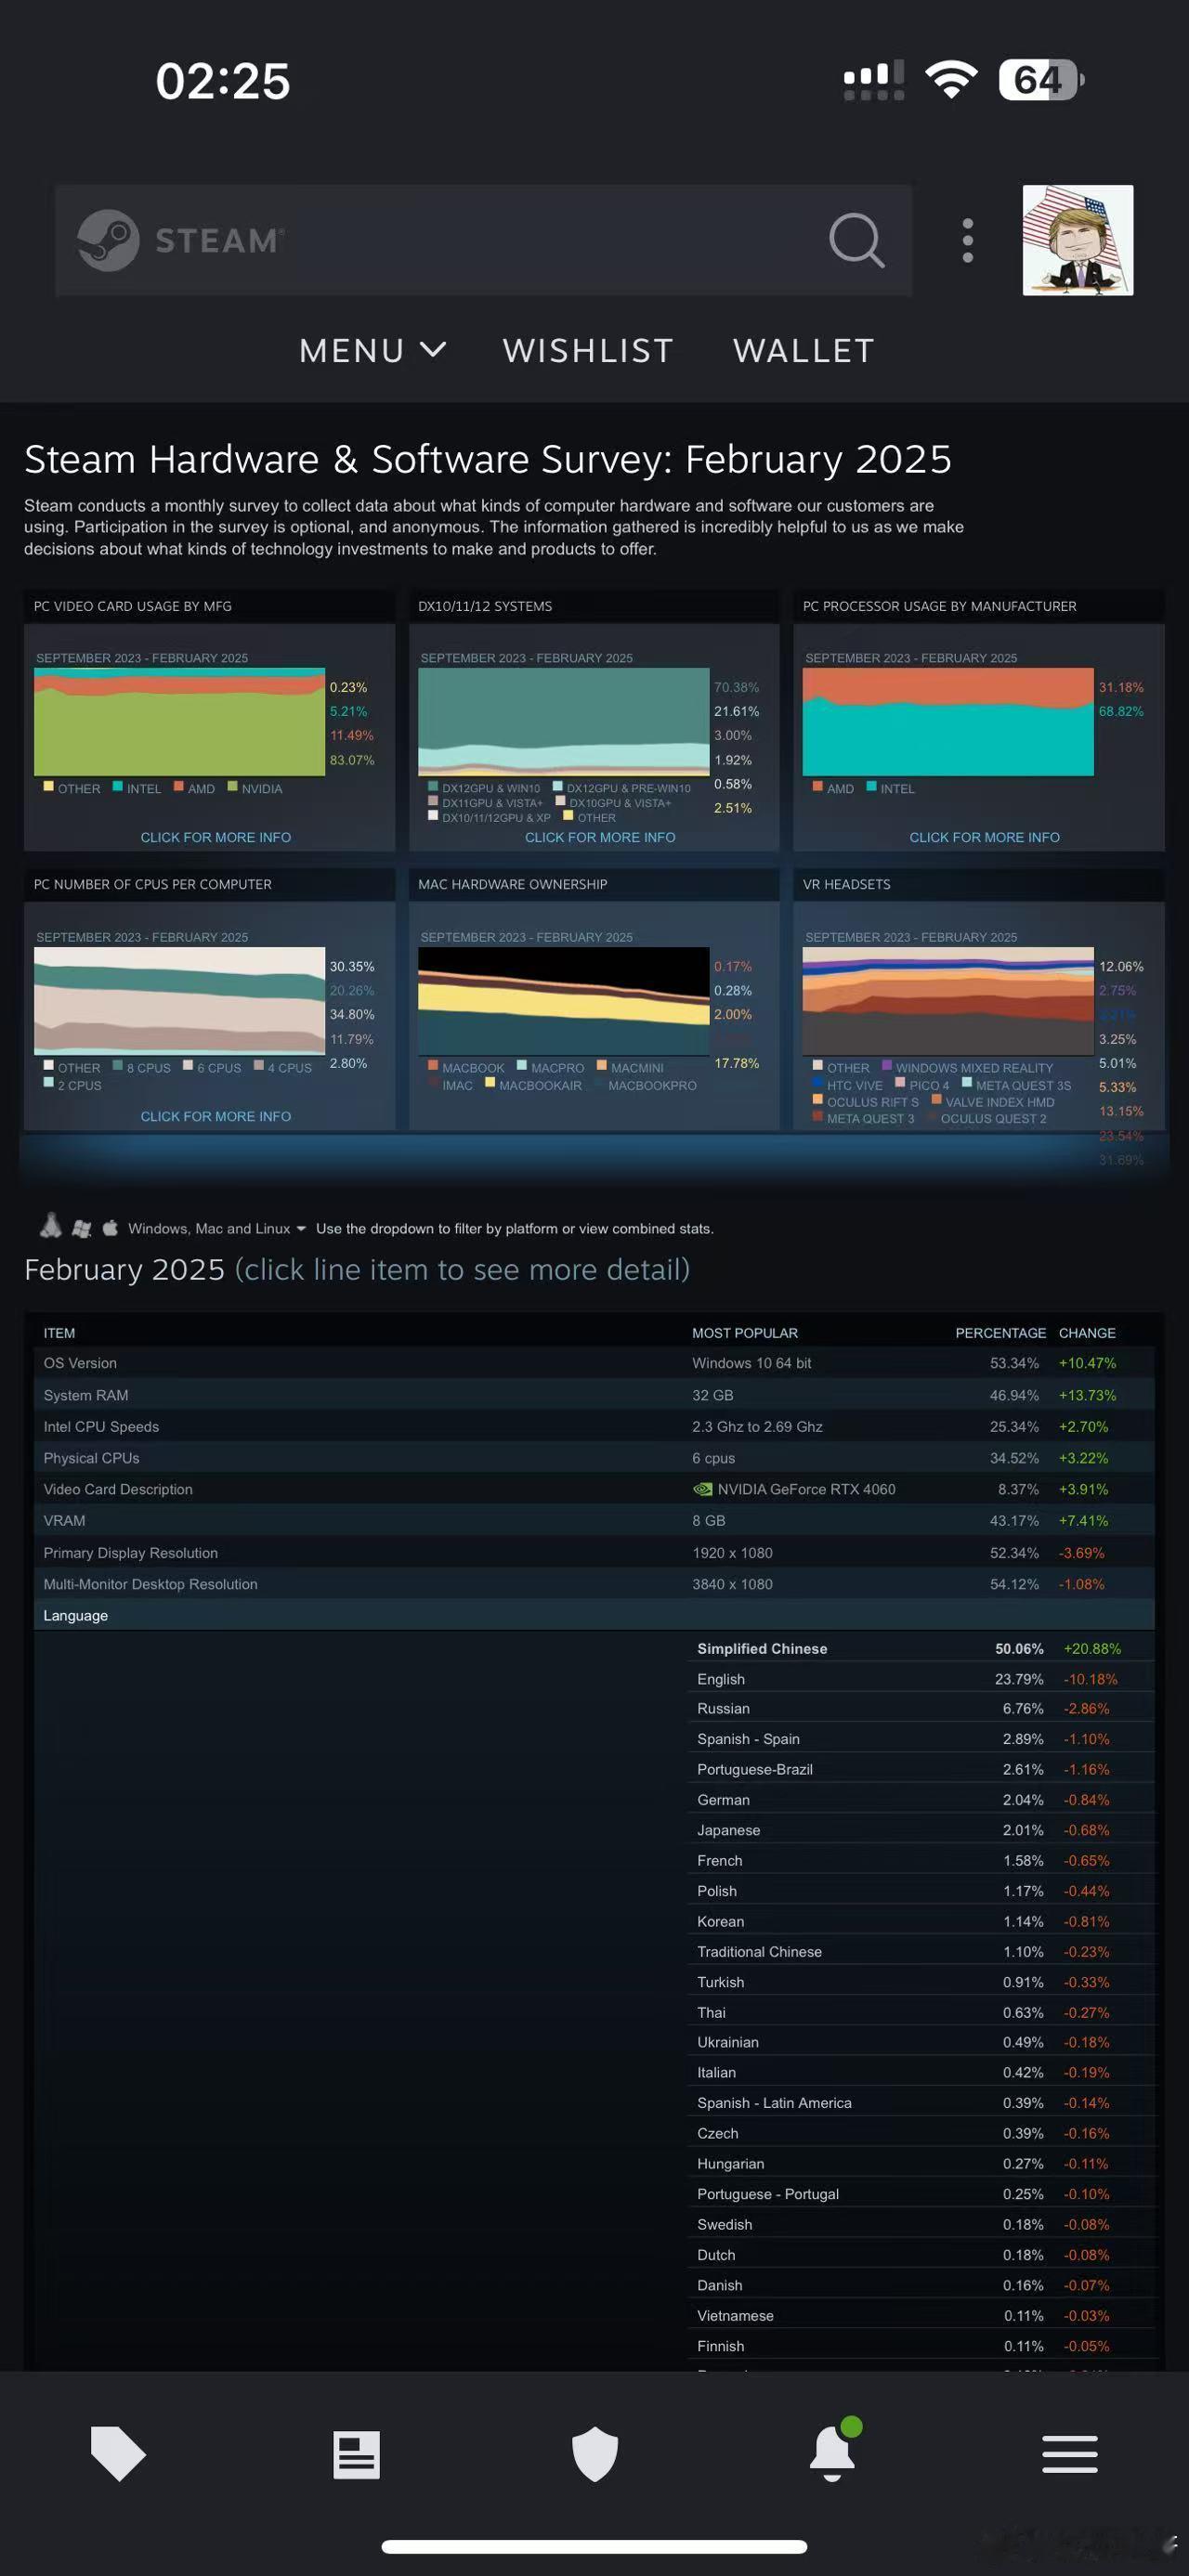This screenshot has height=2576, width=1189.
Task: Click the AMD swatch in processor chart legend
Action: coord(818,787)
